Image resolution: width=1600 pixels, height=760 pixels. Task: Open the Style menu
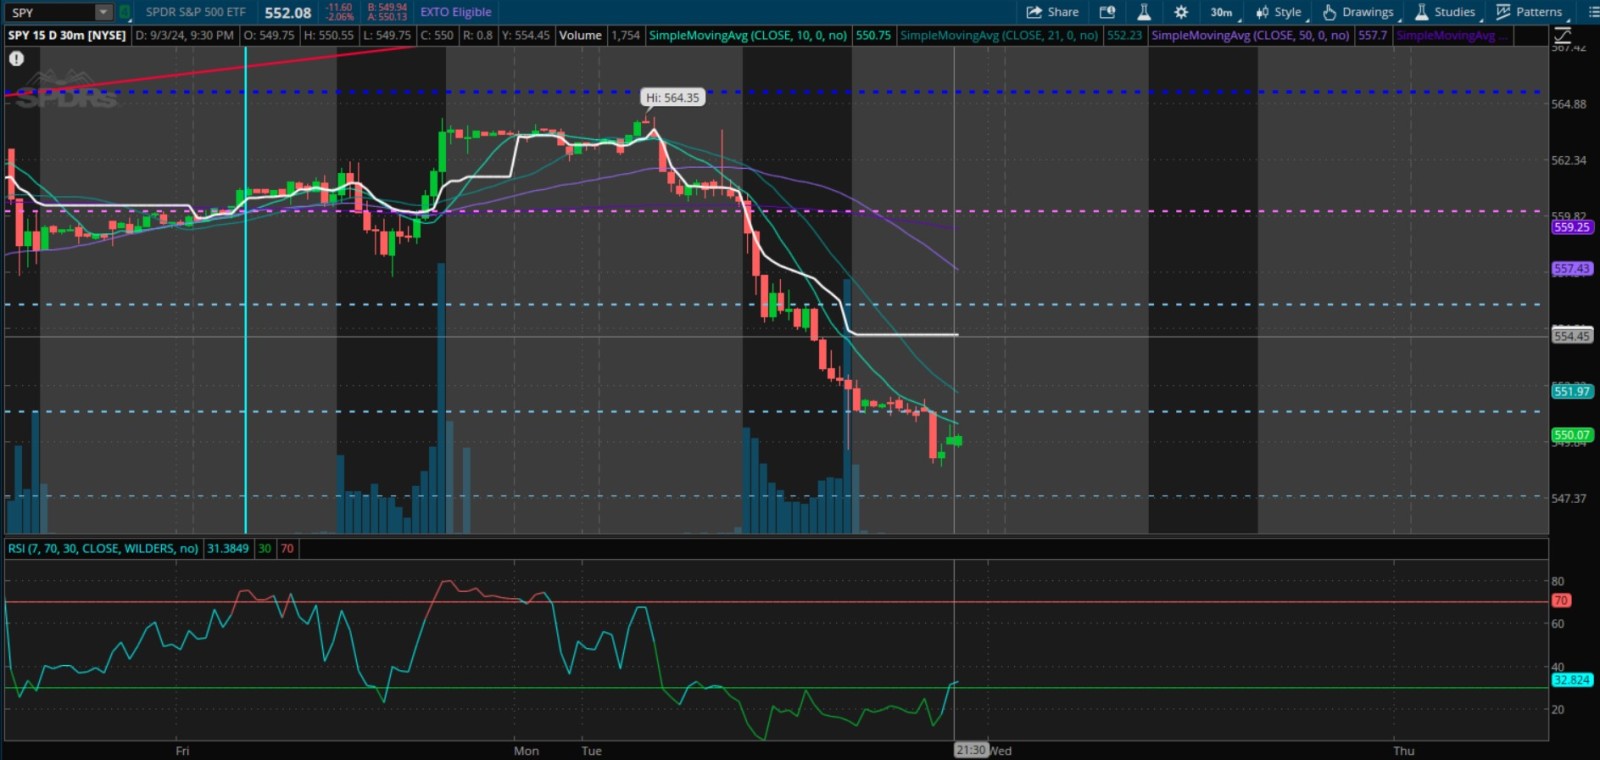coord(1280,12)
